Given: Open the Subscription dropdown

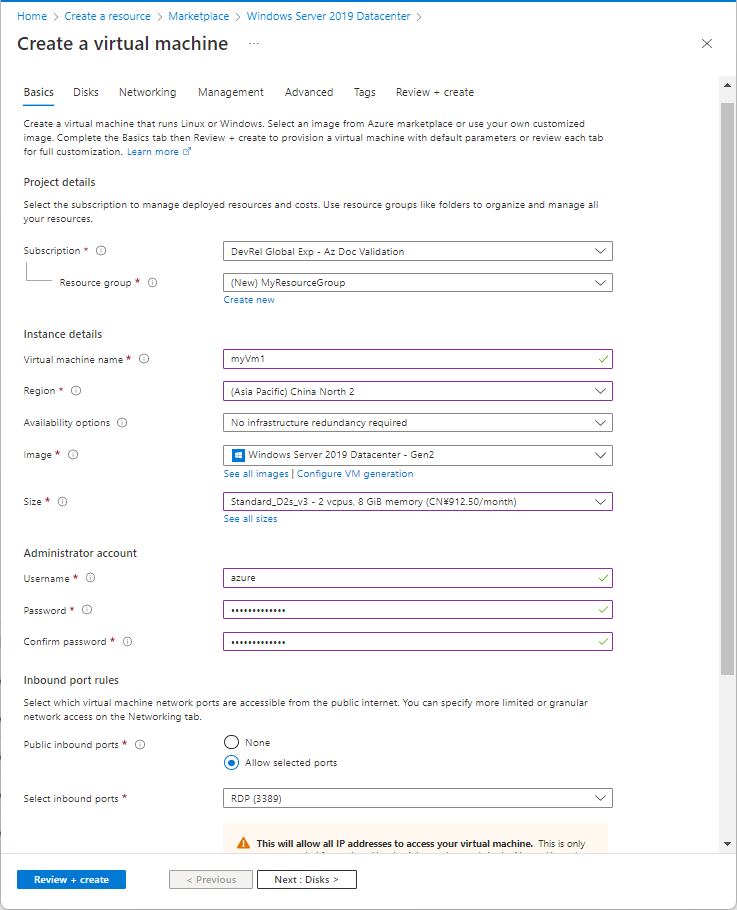Looking at the screenshot, I should tap(418, 251).
